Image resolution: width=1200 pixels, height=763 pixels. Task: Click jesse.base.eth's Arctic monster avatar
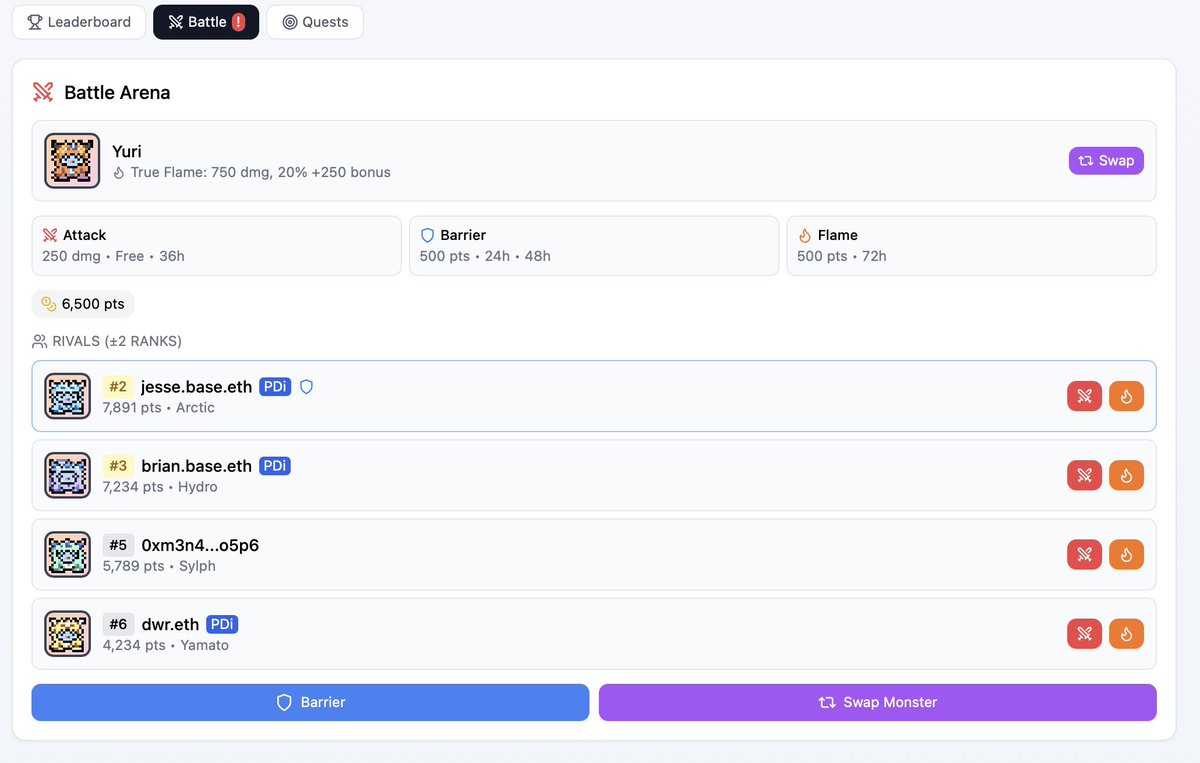68,396
